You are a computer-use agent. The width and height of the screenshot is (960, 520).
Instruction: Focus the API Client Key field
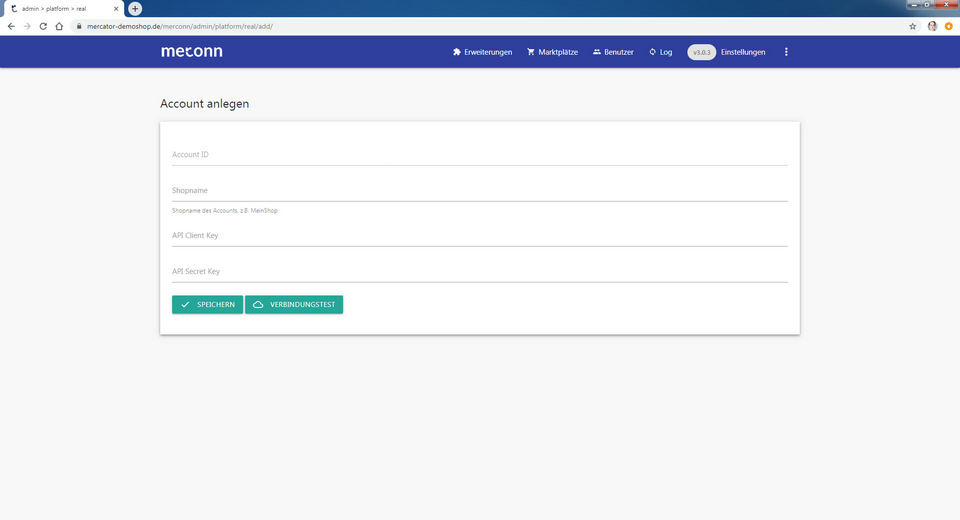[x=479, y=236]
